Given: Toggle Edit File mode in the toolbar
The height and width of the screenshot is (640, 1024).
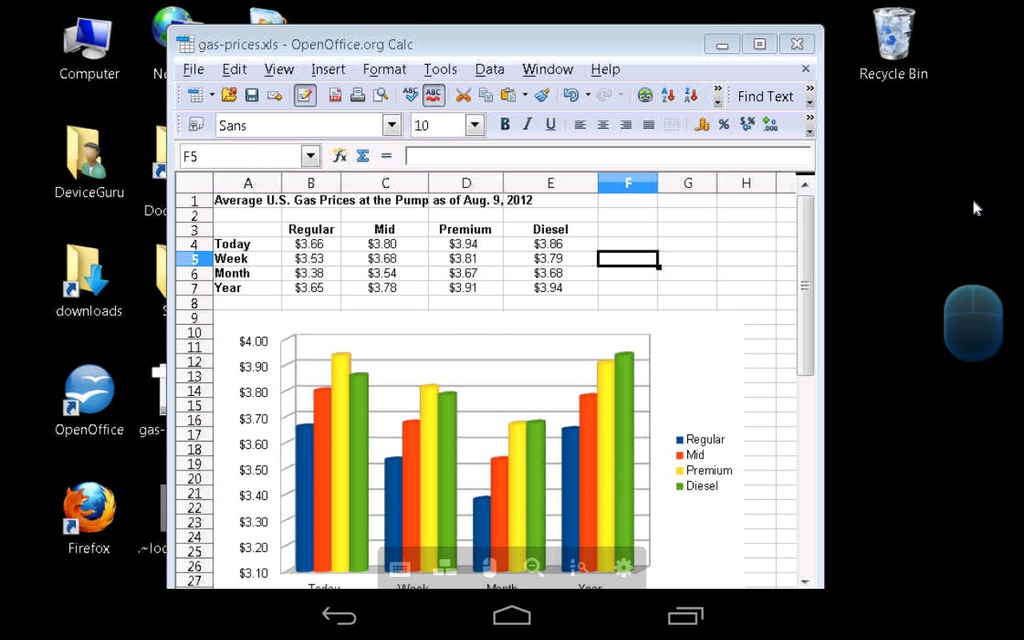Looking at the screenshot, I should [305, 95].
